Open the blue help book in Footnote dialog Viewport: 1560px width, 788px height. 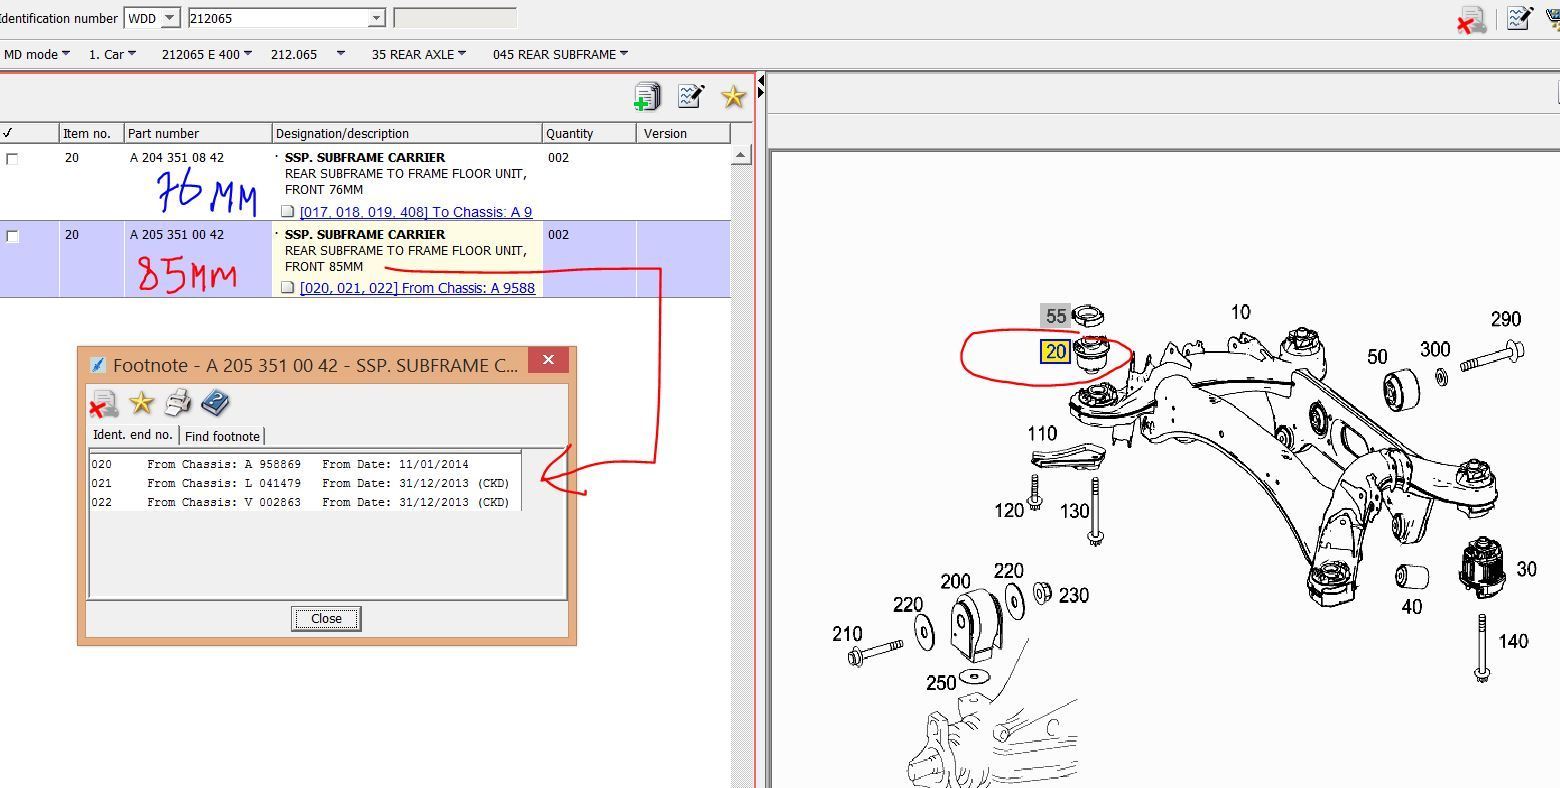(x=215, y=403)
